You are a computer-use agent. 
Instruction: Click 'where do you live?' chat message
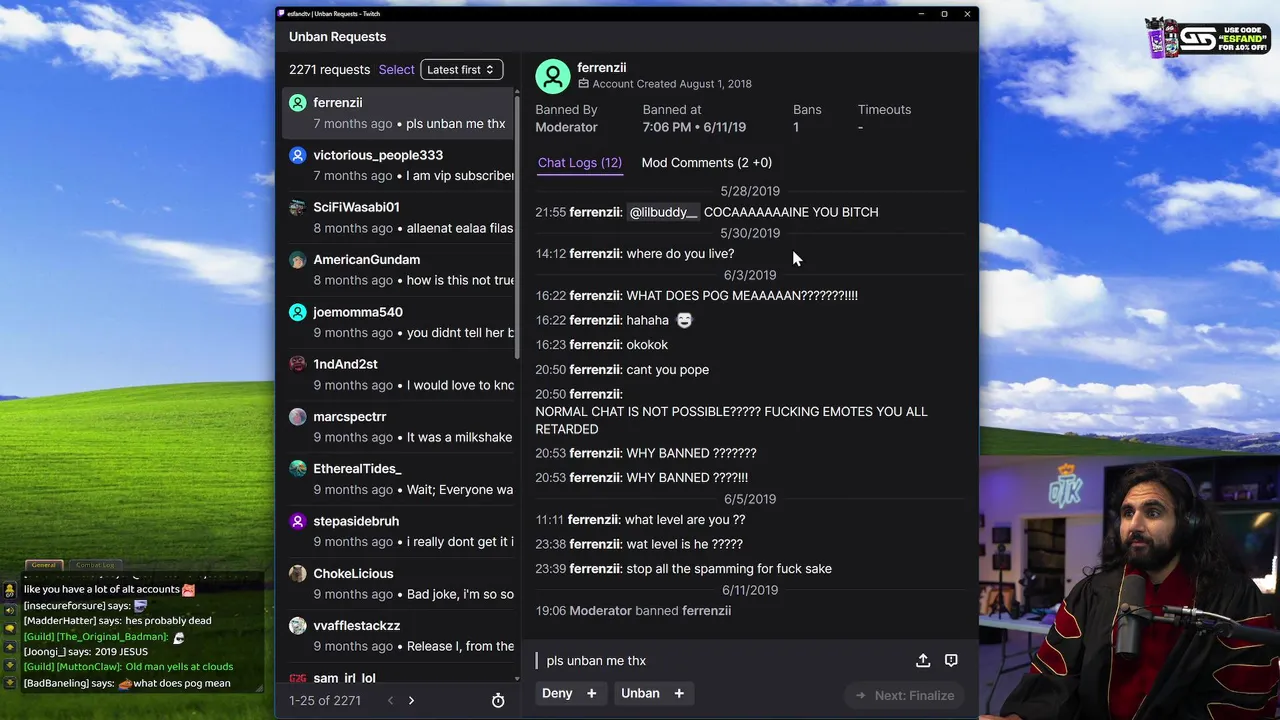(x=680, y=254)
